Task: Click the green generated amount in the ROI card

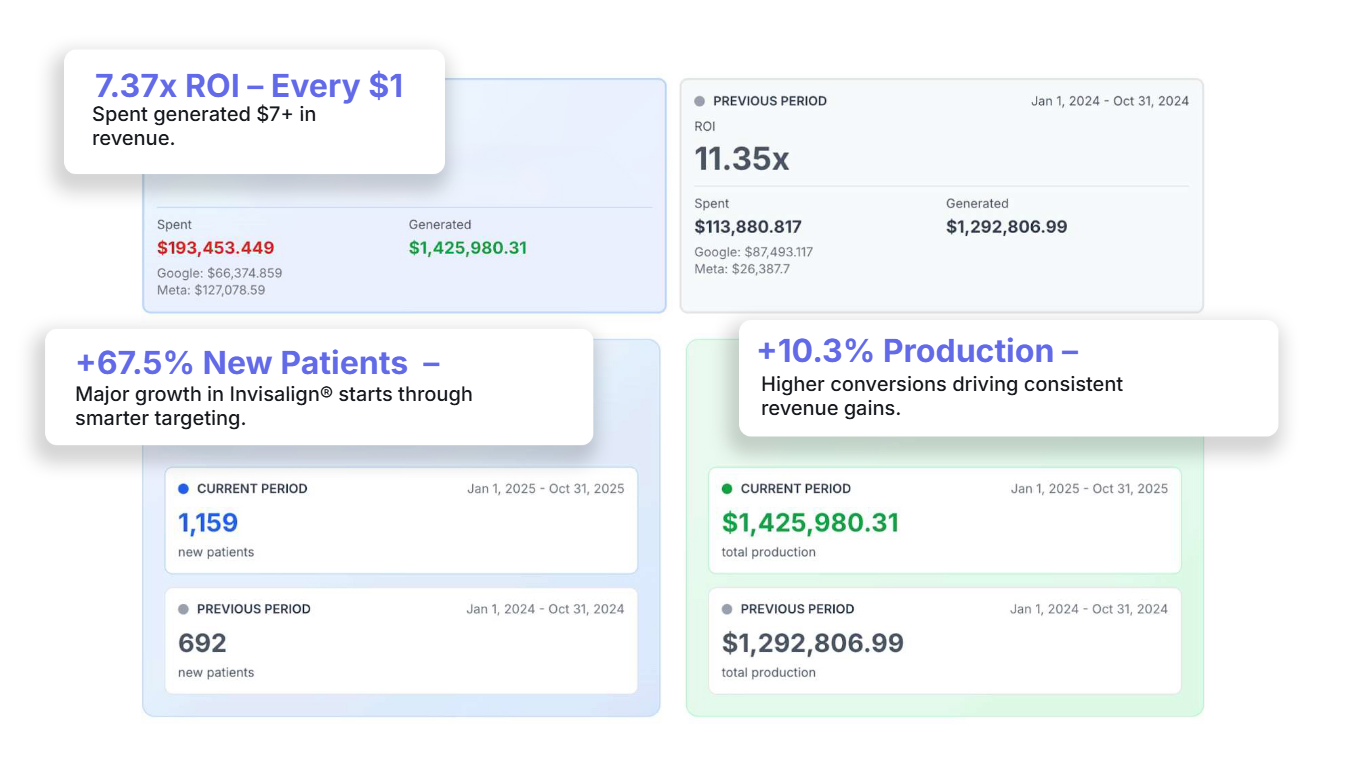Action: (x=467, y=248)
